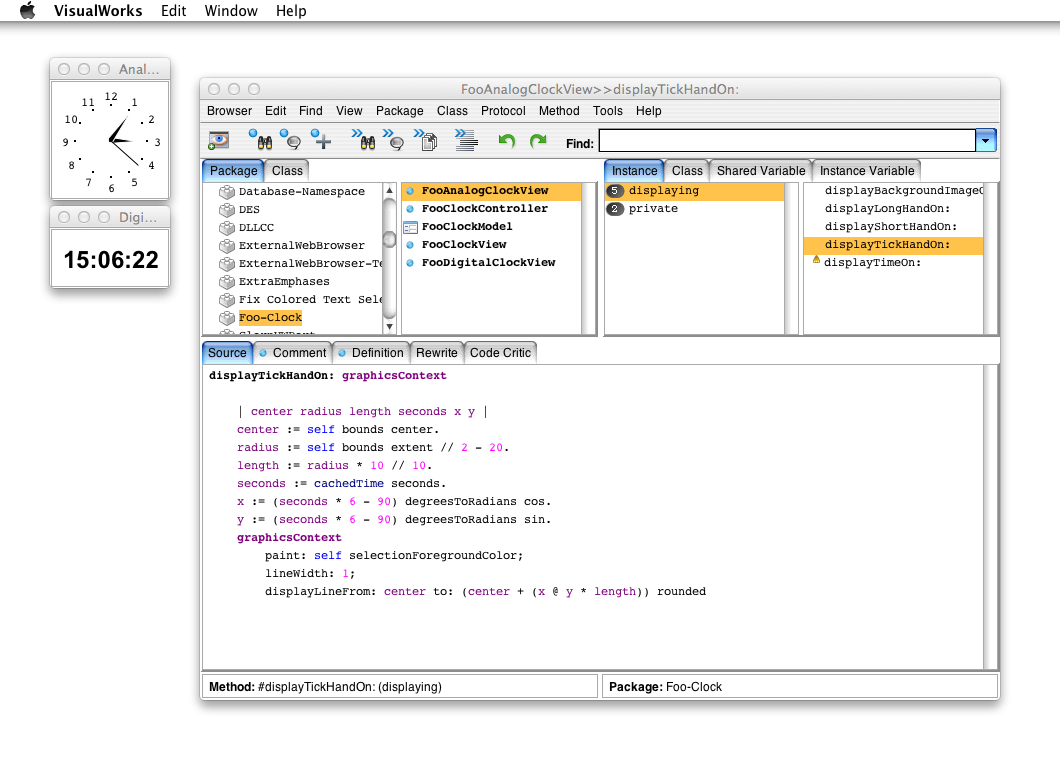Click the blue dot icon beside FooClockController
Image resolution: width=1060 pixels, height=770 pixels.
(x=410, y=209)
